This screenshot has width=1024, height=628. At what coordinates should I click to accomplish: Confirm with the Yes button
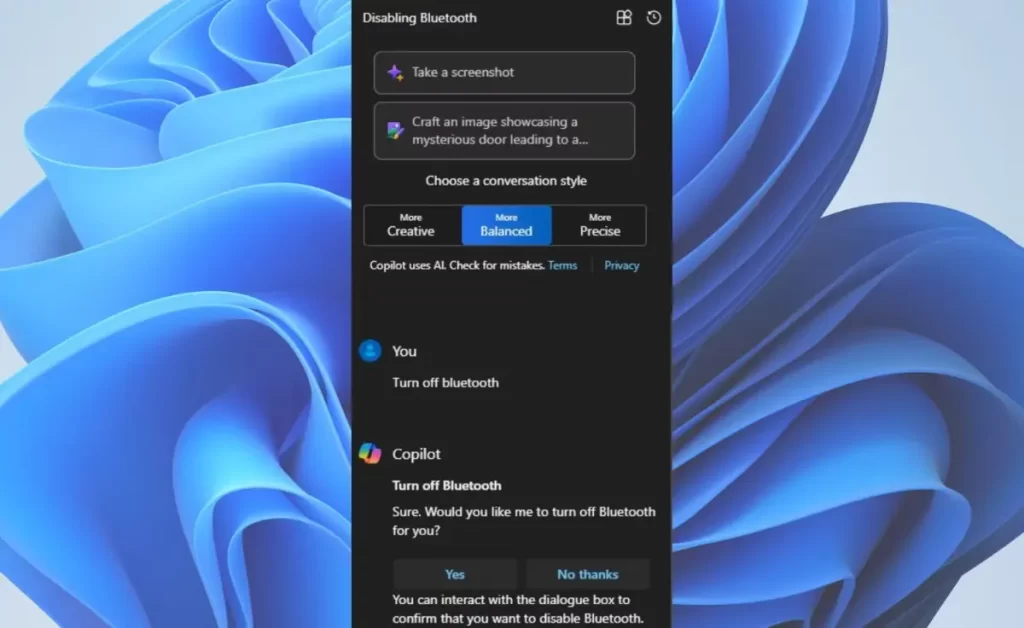point(455,574)
